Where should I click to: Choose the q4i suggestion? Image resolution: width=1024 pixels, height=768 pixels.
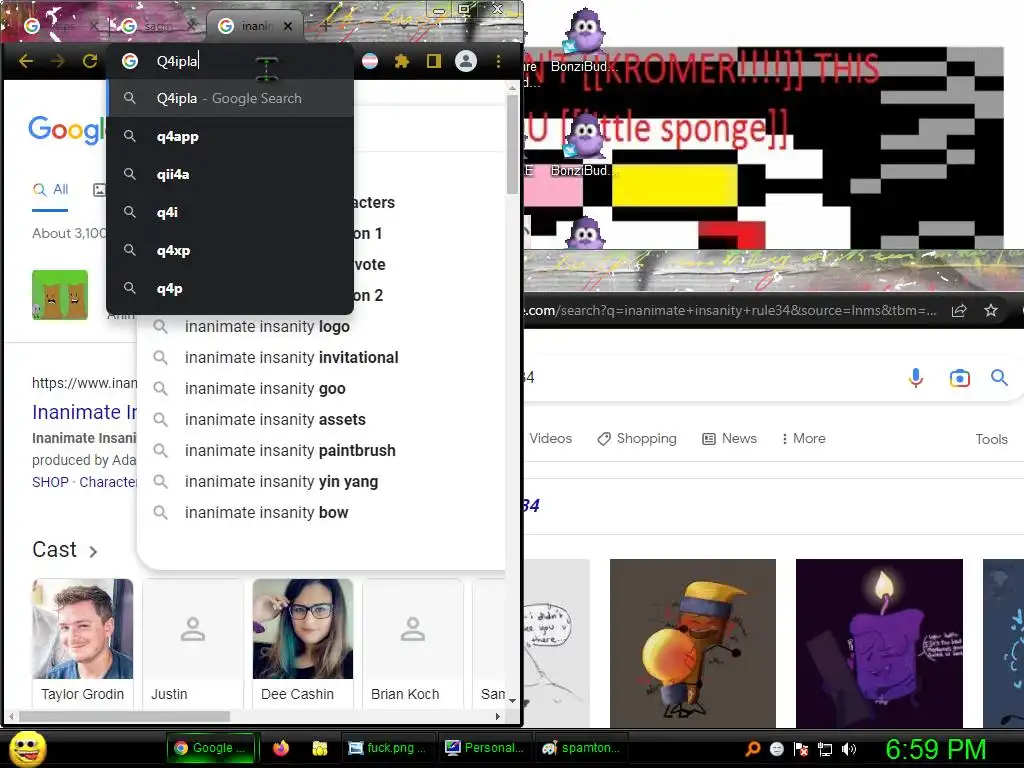230,212
